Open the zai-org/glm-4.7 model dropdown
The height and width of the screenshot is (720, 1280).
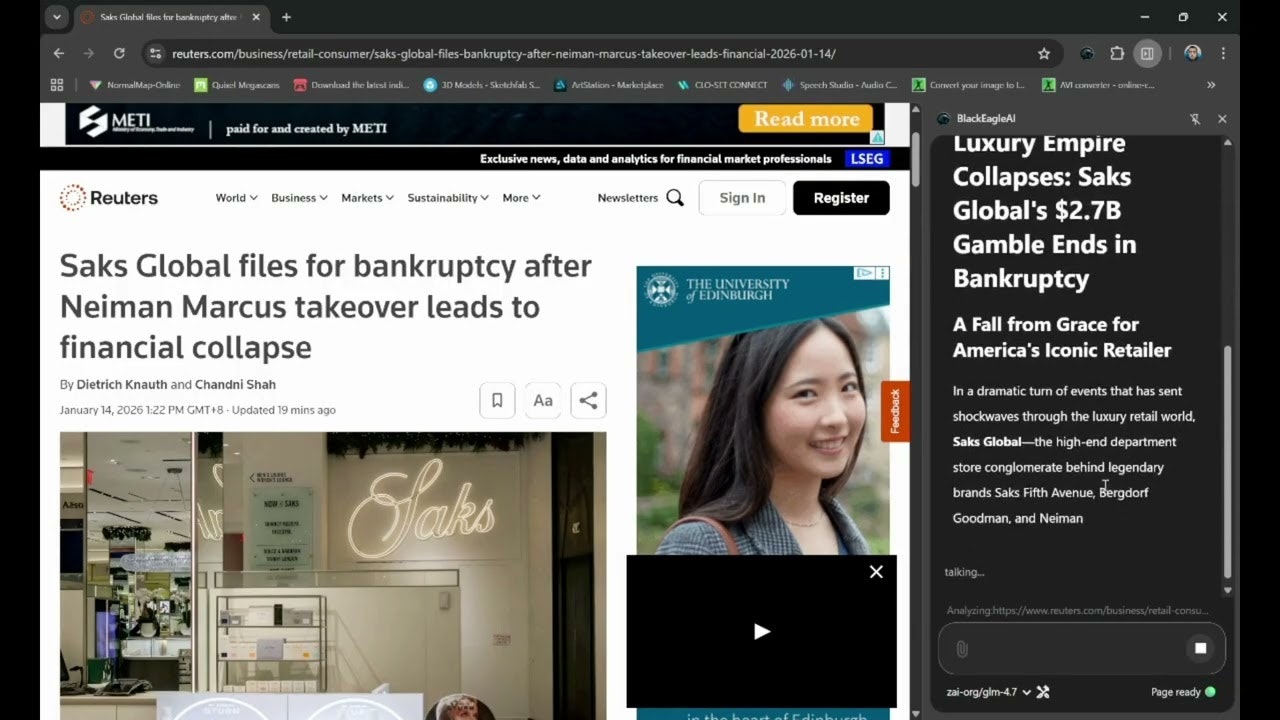click(x=988, y=692)
